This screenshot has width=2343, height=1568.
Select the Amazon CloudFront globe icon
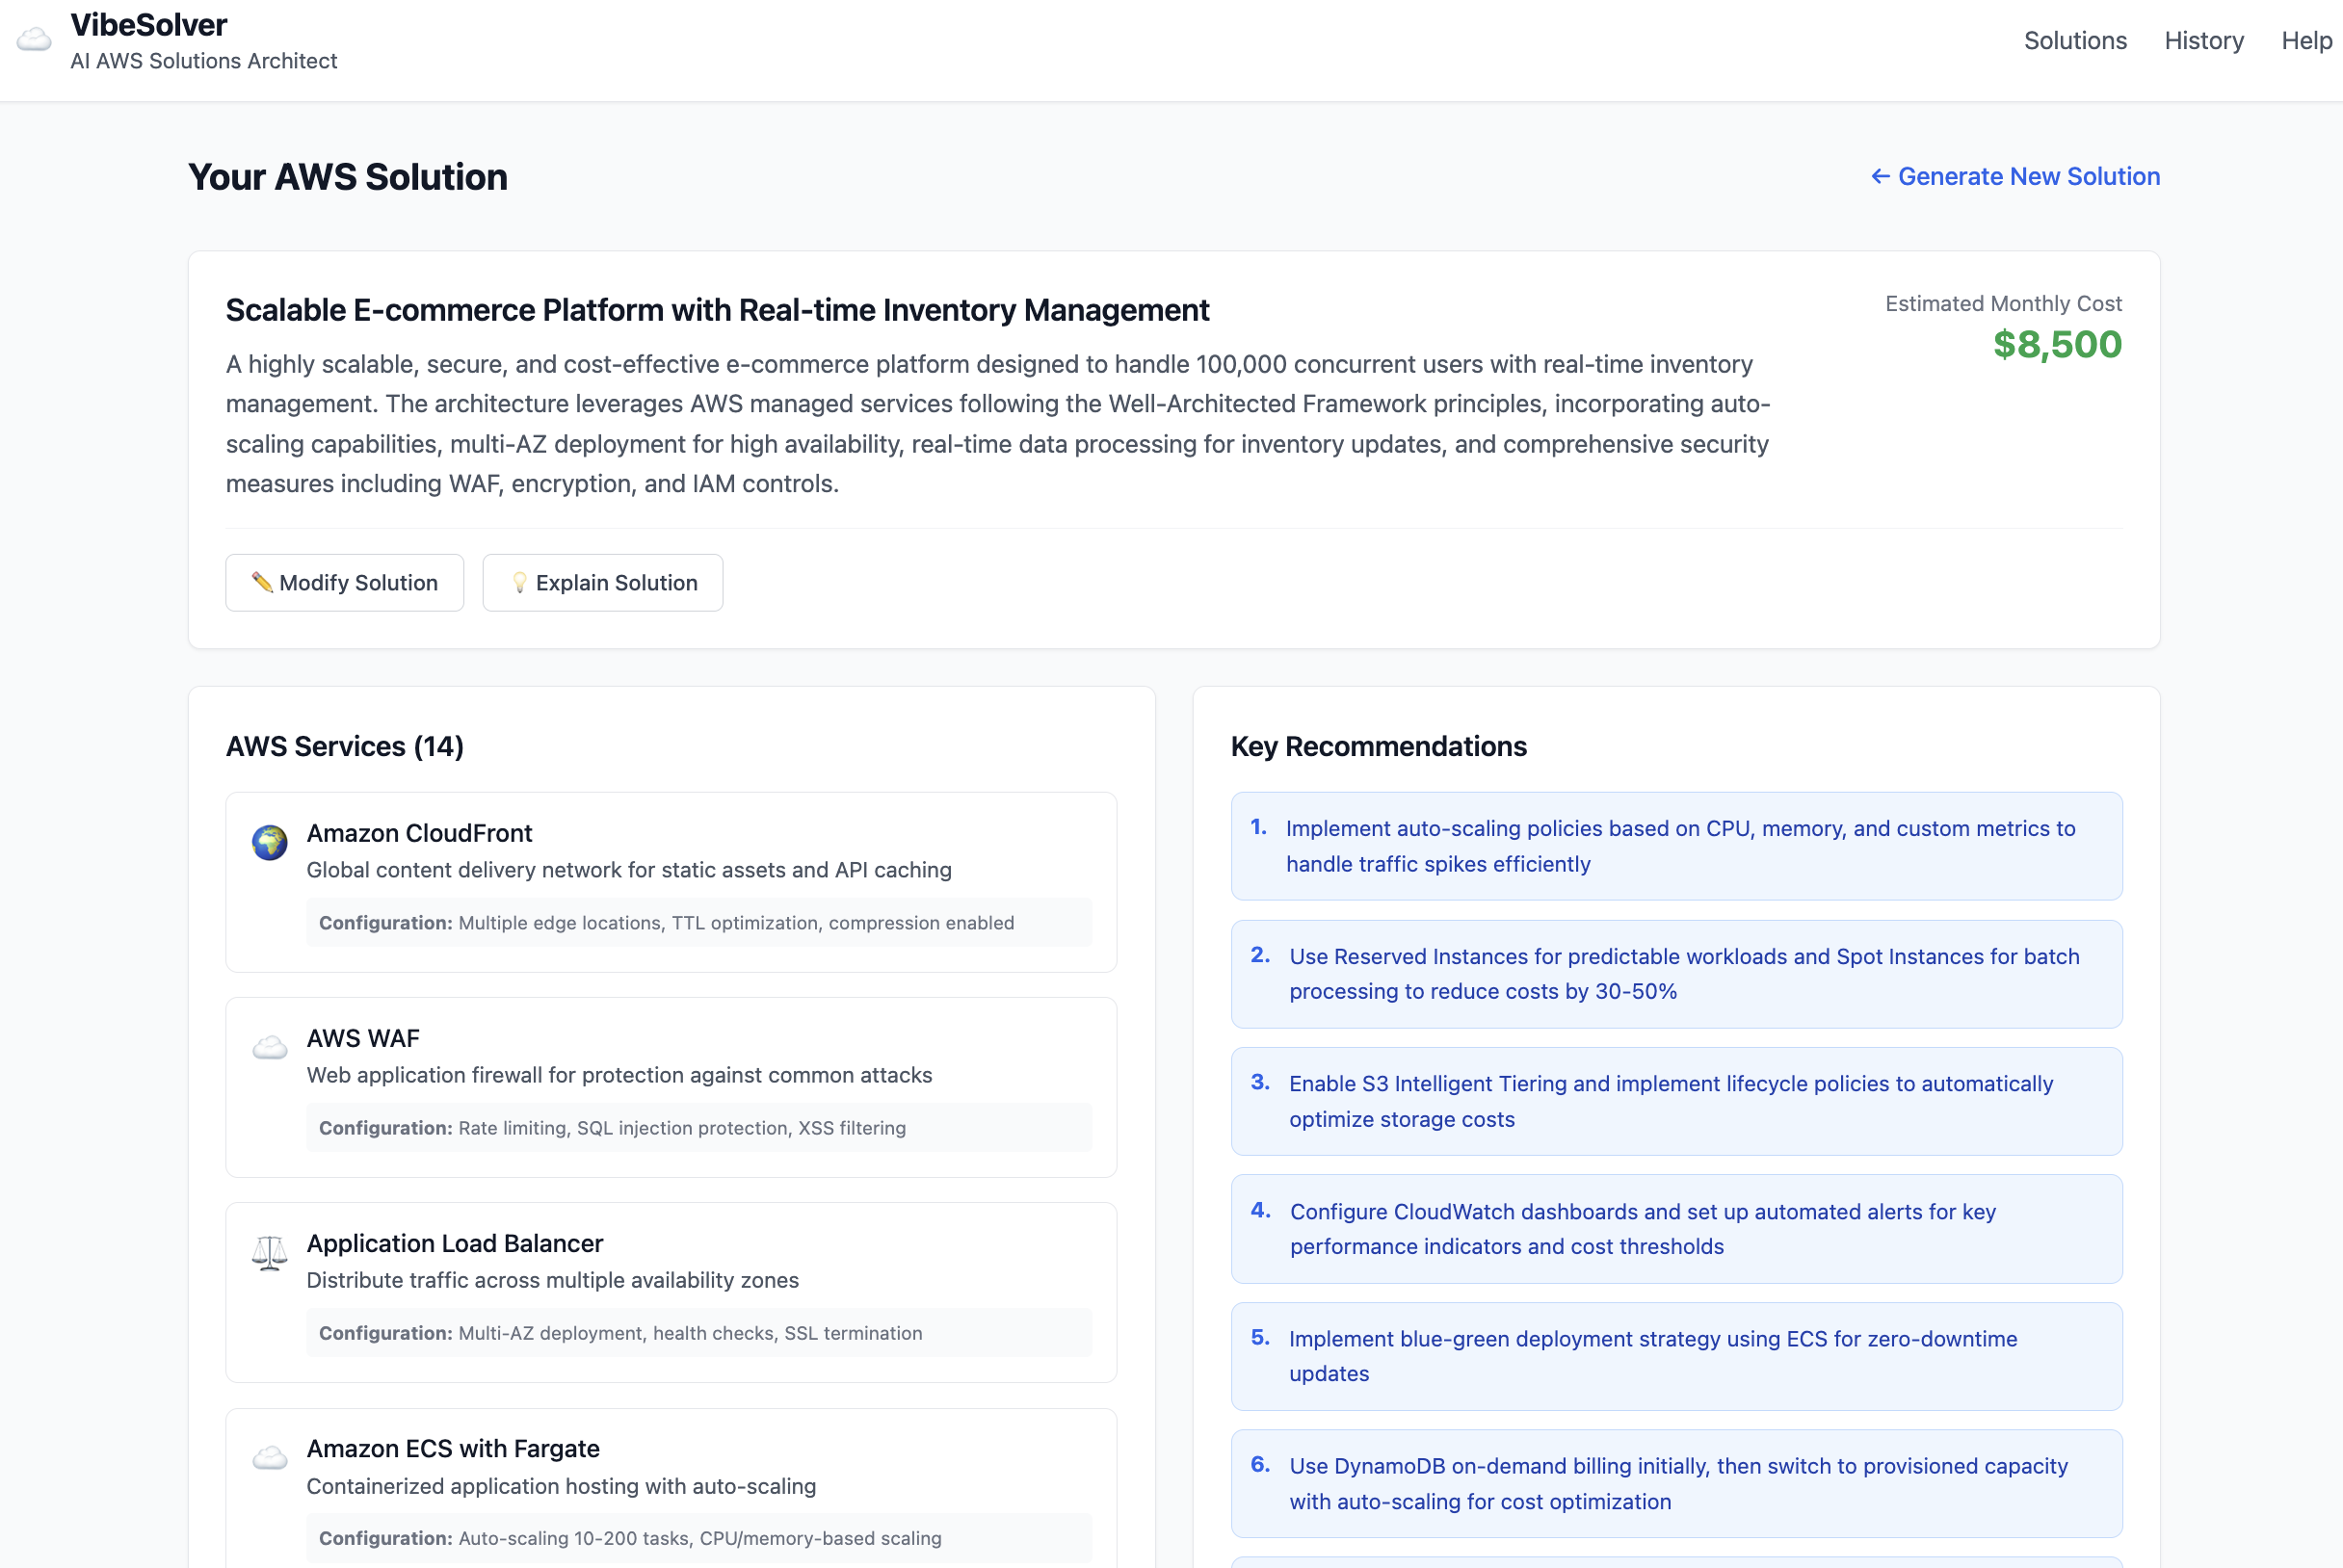(x=269, y=841)
